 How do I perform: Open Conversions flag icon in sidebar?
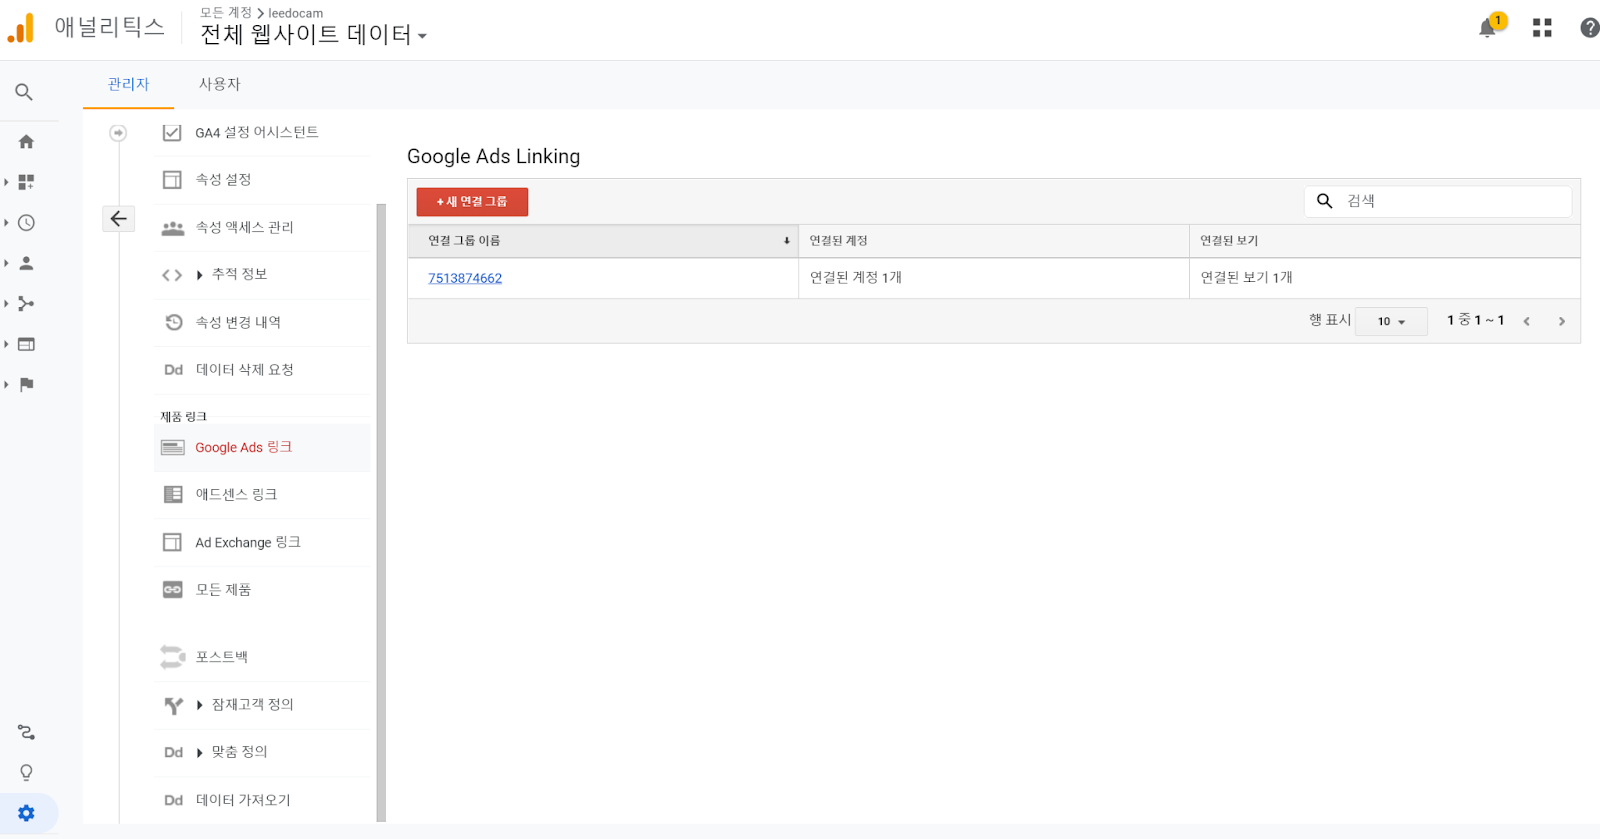[26, 384]
